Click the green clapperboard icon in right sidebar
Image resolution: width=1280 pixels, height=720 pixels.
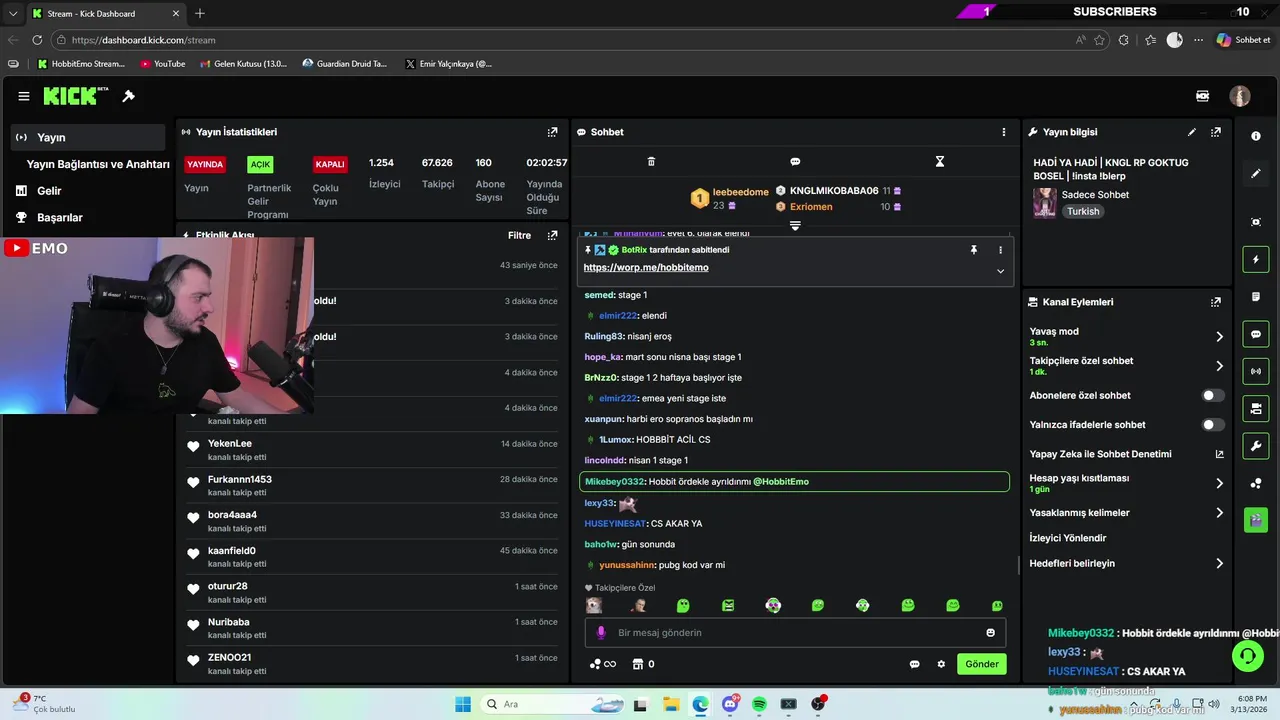point(1256,520)
